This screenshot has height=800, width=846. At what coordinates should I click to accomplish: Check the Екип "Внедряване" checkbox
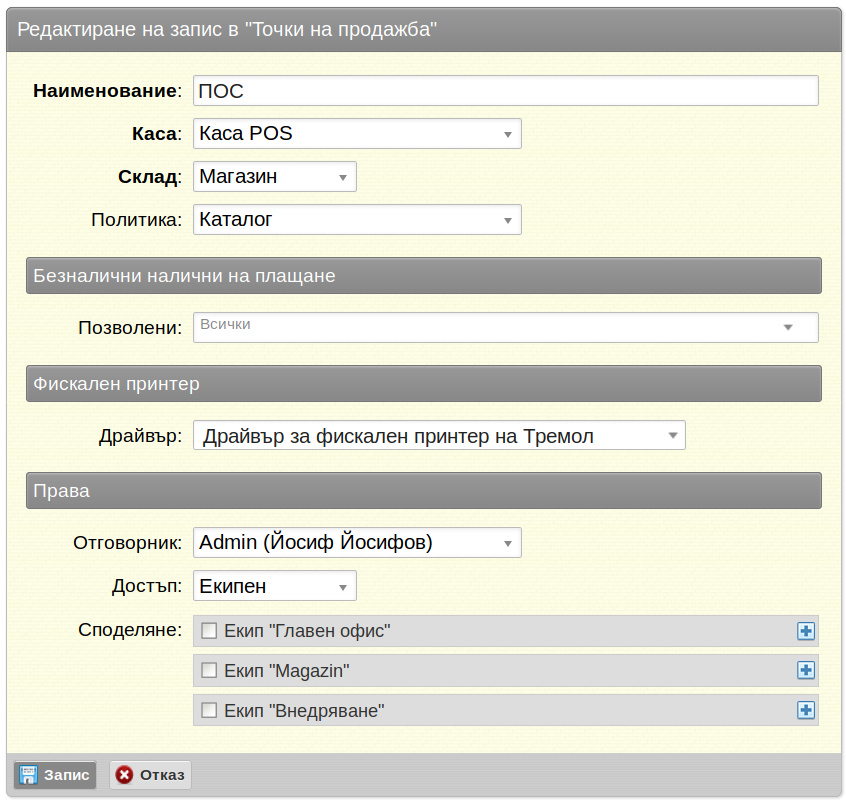pyautogui.click(x=209, y=710)
